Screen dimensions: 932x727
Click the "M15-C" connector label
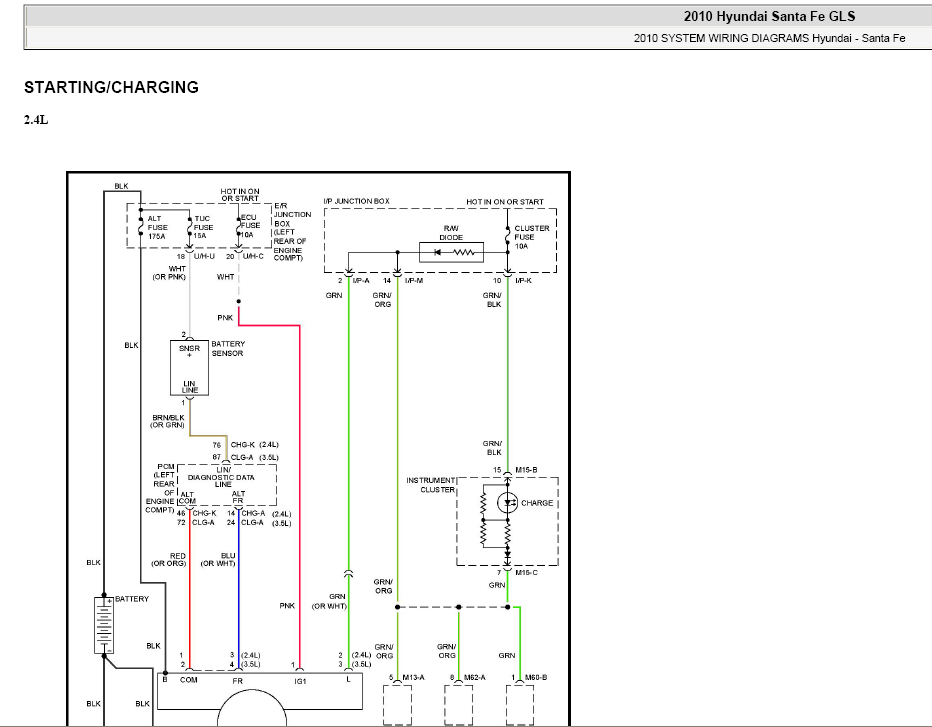[526, 573]
